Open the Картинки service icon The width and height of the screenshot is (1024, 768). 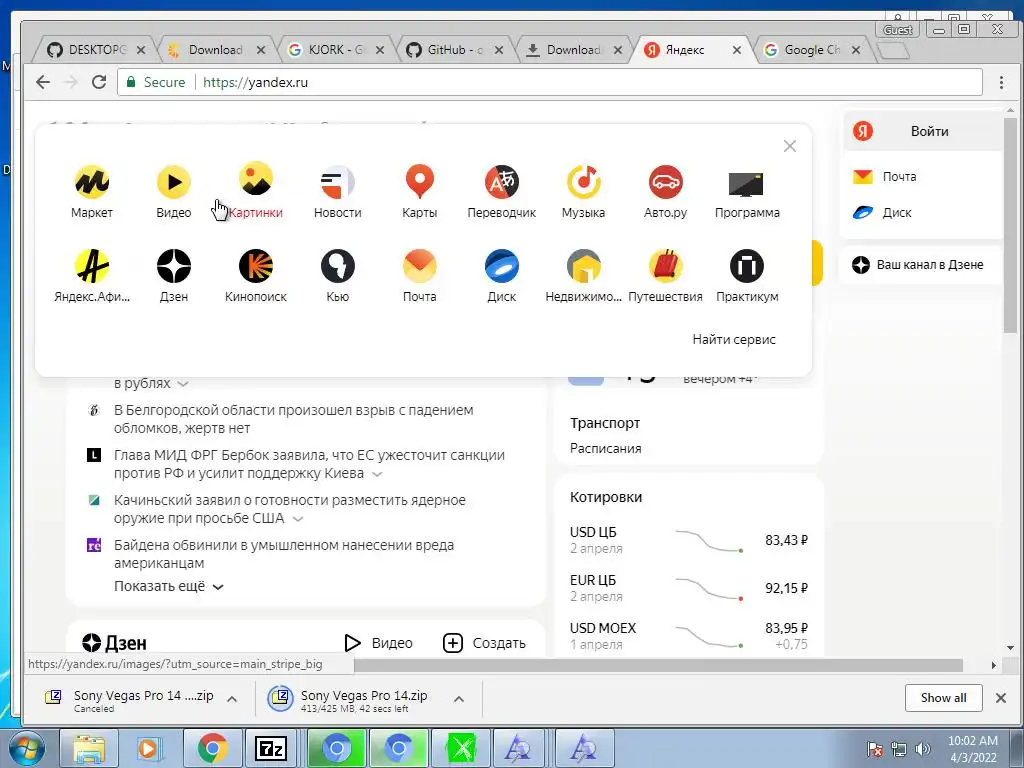256,180
